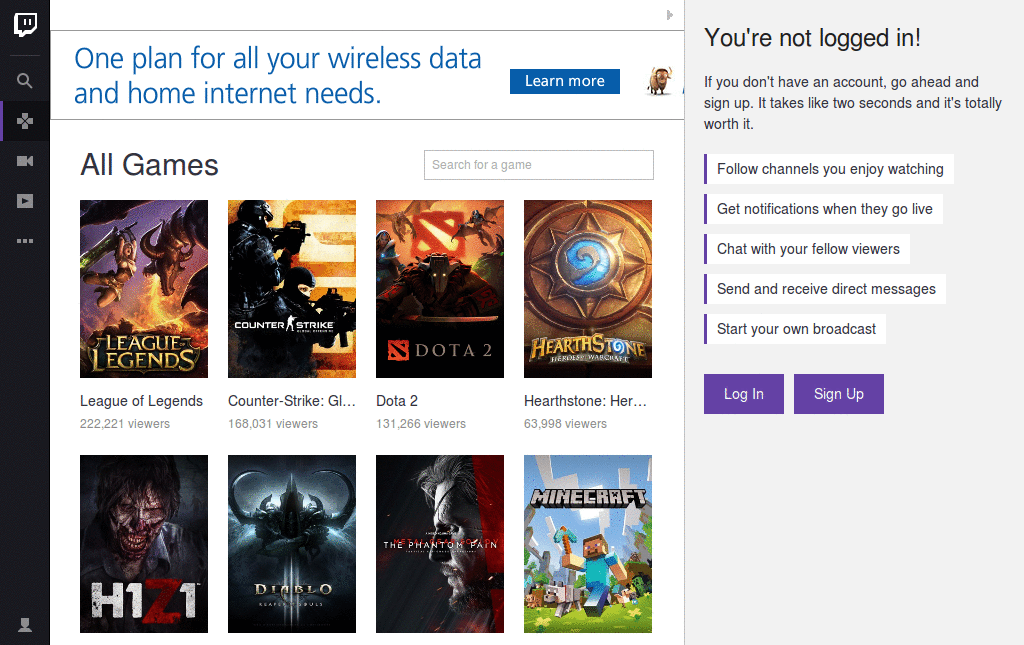The image size is (1024, 645).
Task: Click the ad choices arrow icon above banner
Action: tap(669, 15)
